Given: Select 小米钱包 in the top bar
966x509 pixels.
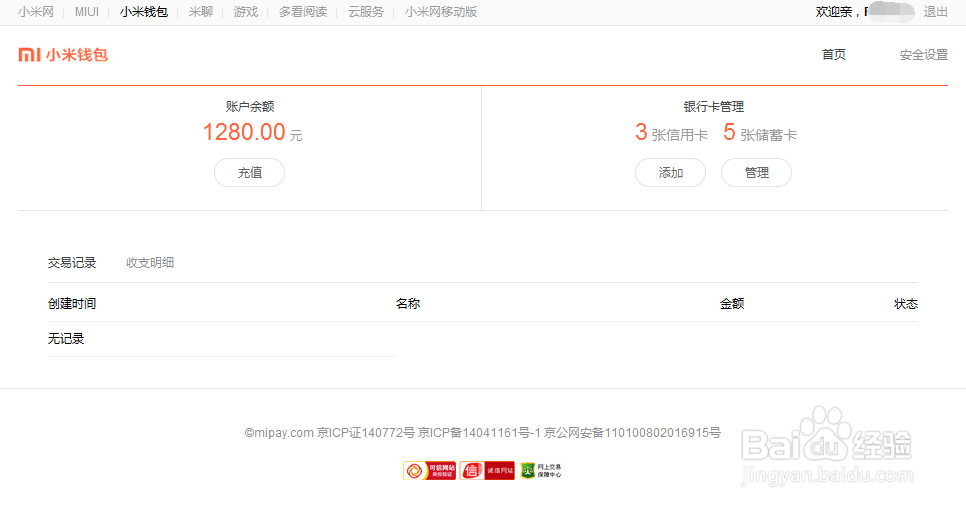Looking at the screenshot, I should coord(144,12).
